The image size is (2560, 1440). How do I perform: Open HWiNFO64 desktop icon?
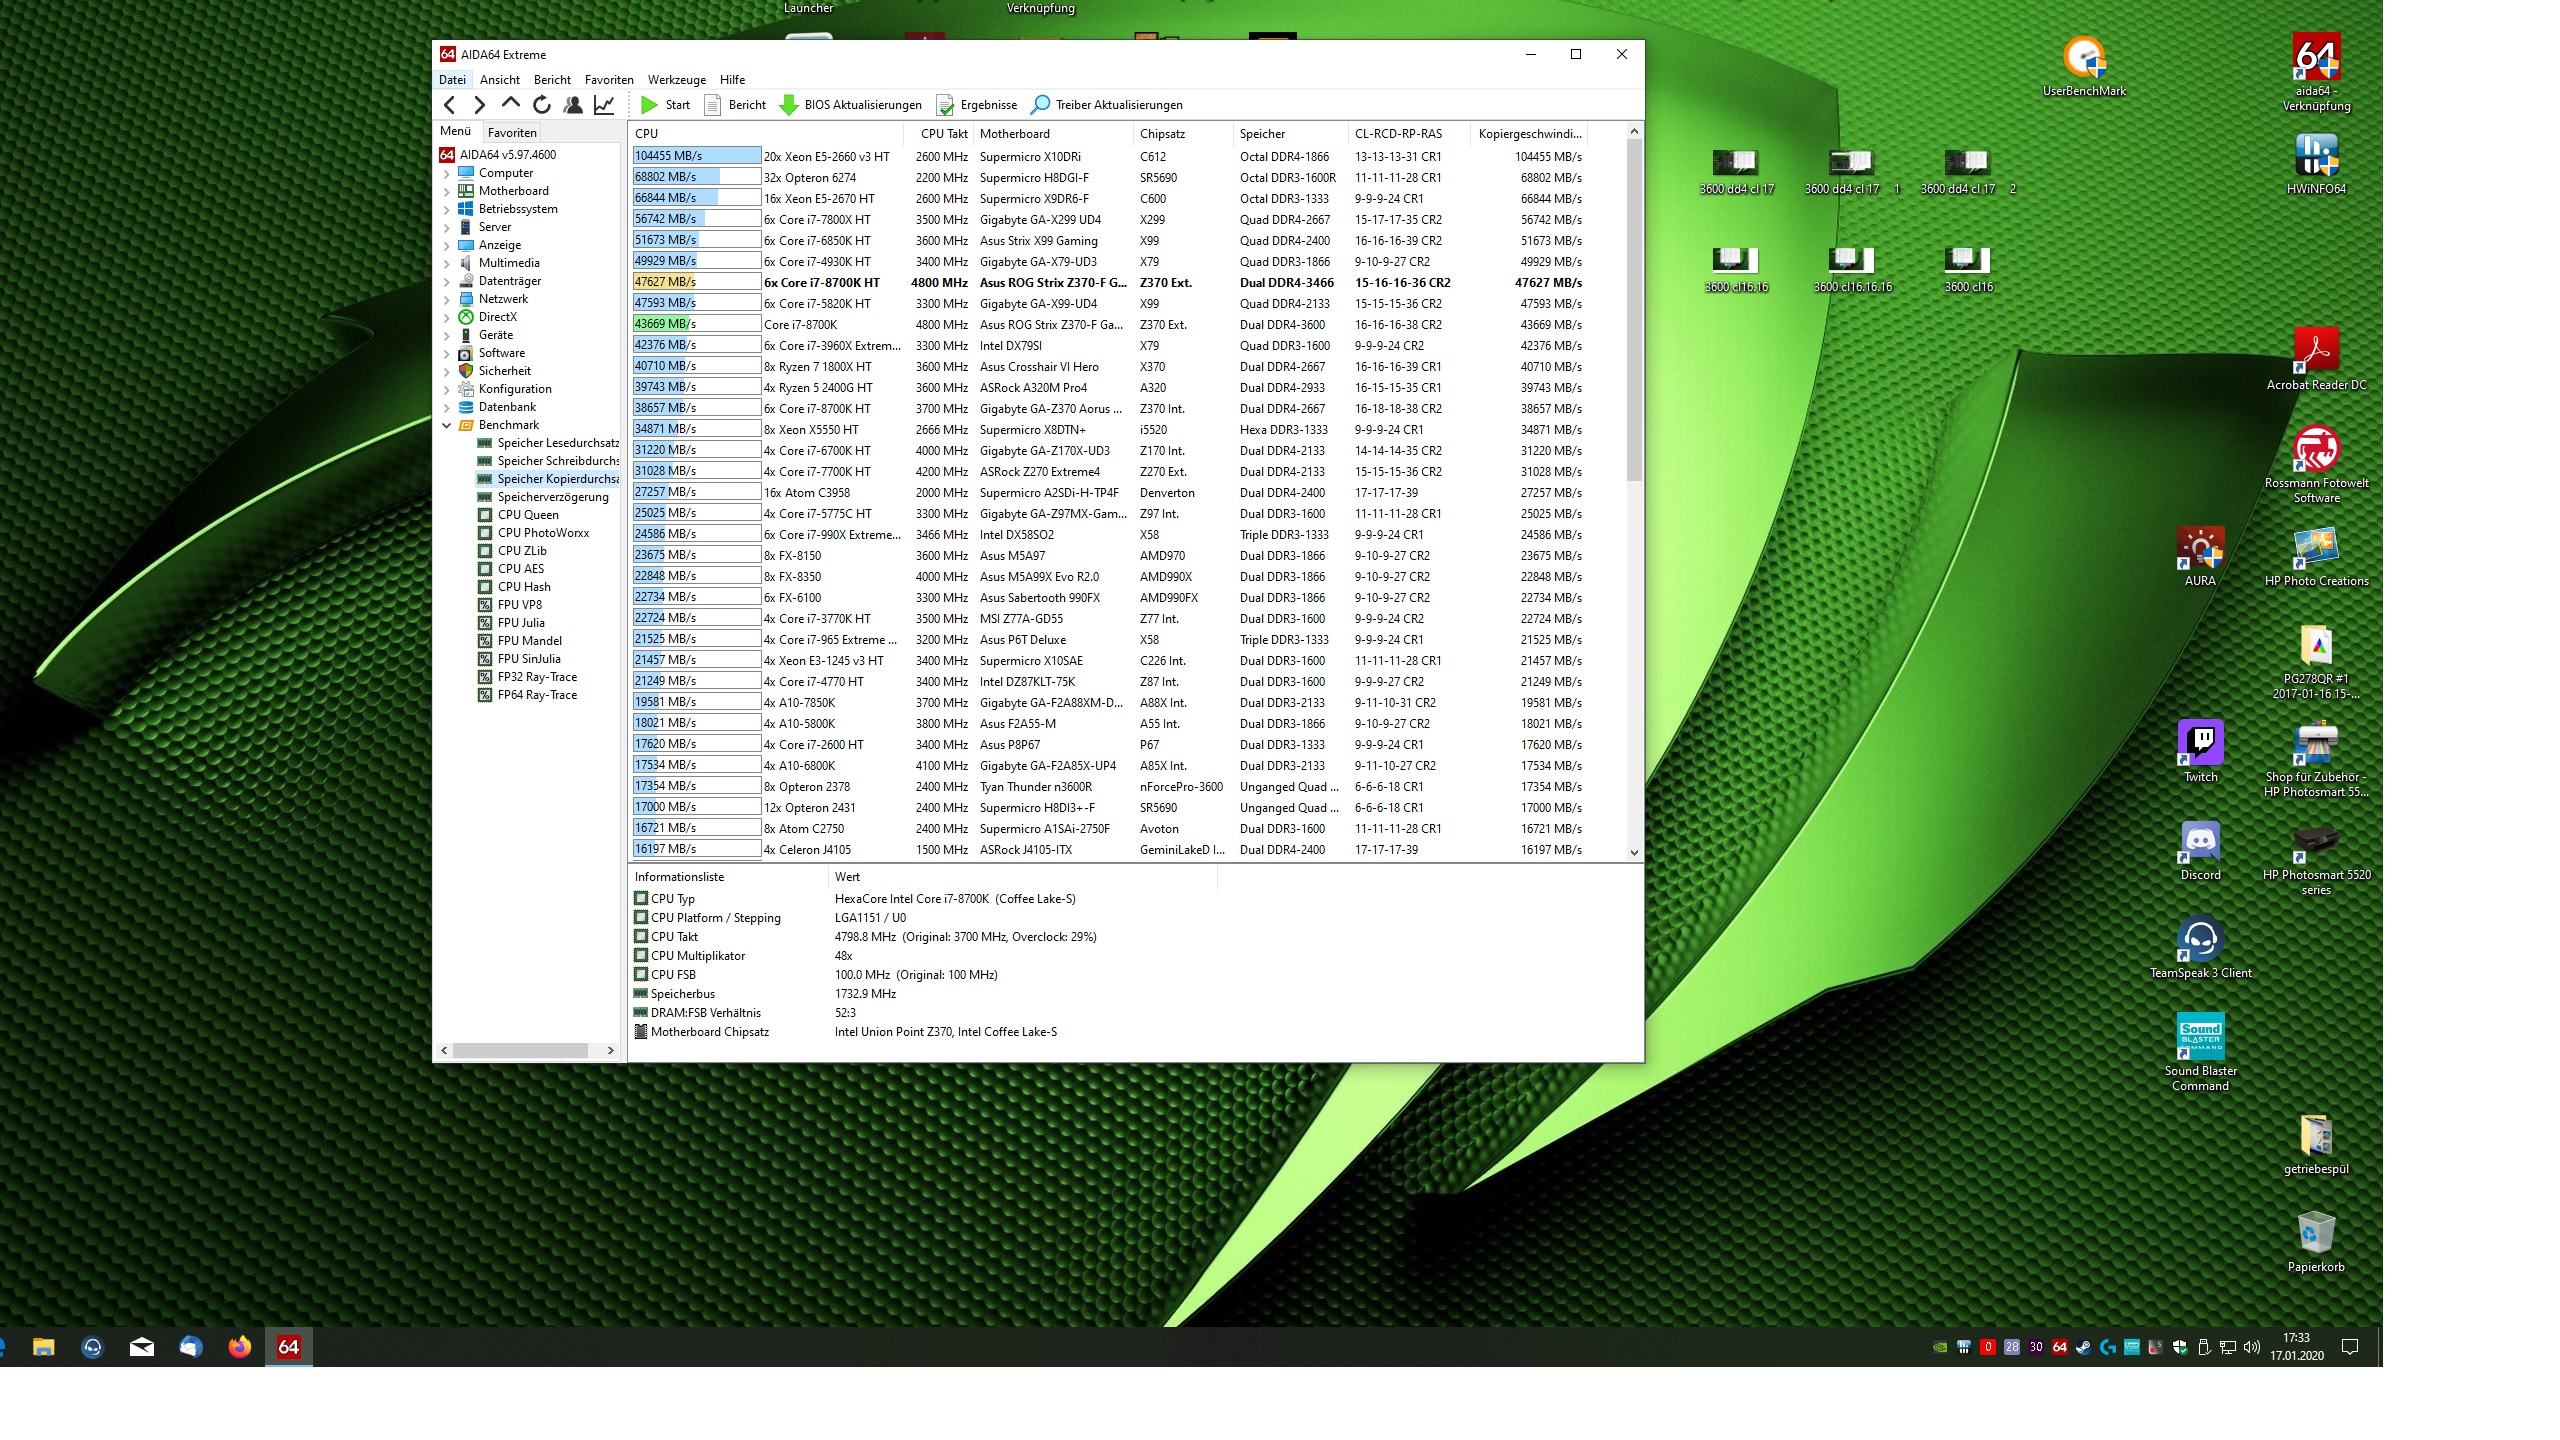(2316, 164)
